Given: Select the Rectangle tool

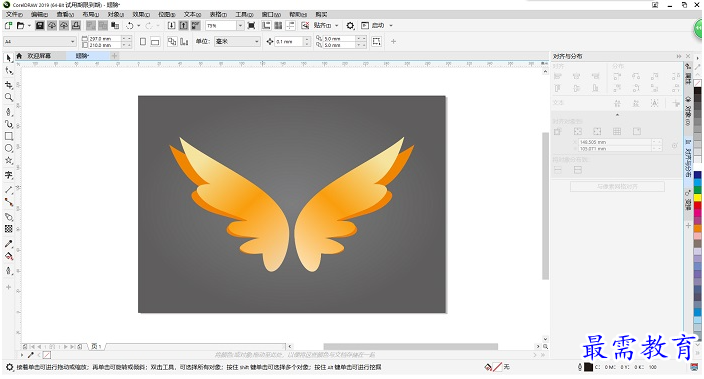Looking at the screenshot, I should tap(9, 136).
